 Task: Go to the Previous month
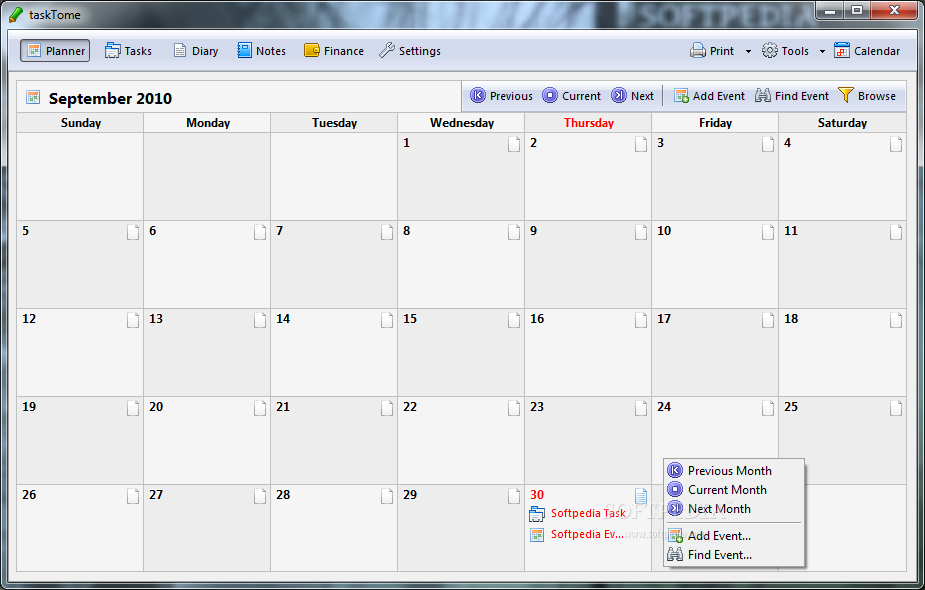point(501,96)
